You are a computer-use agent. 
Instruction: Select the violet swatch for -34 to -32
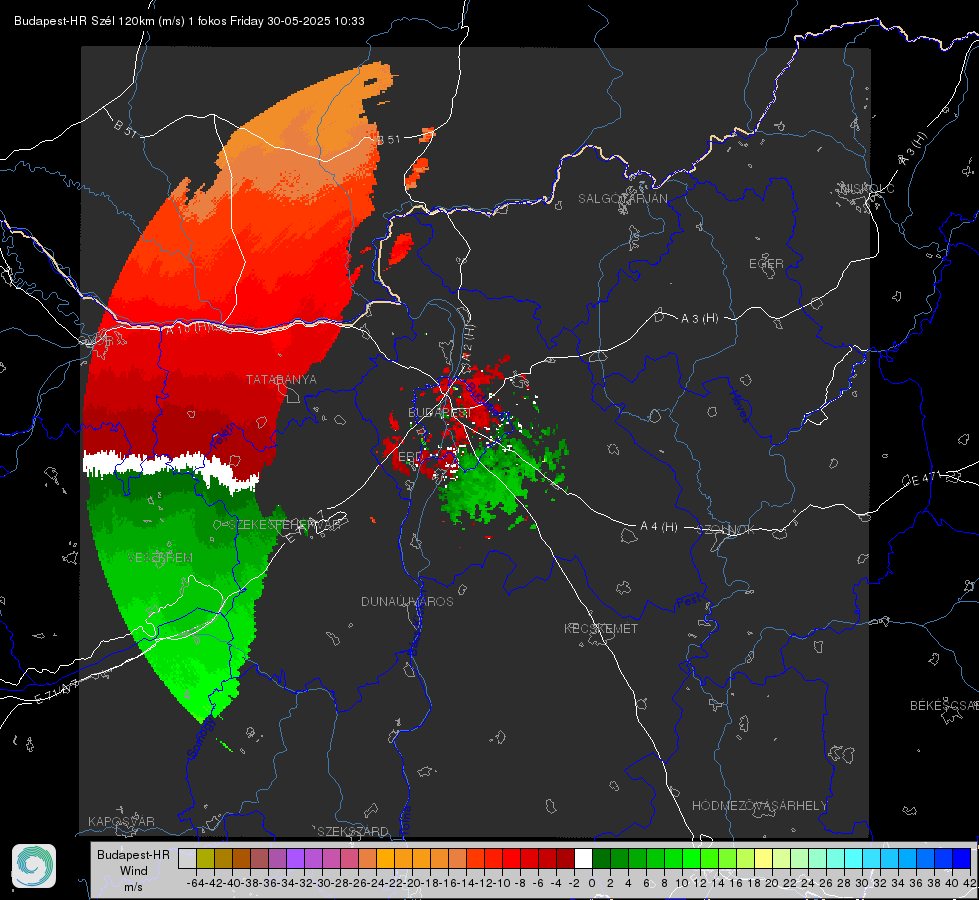[295, 858]
